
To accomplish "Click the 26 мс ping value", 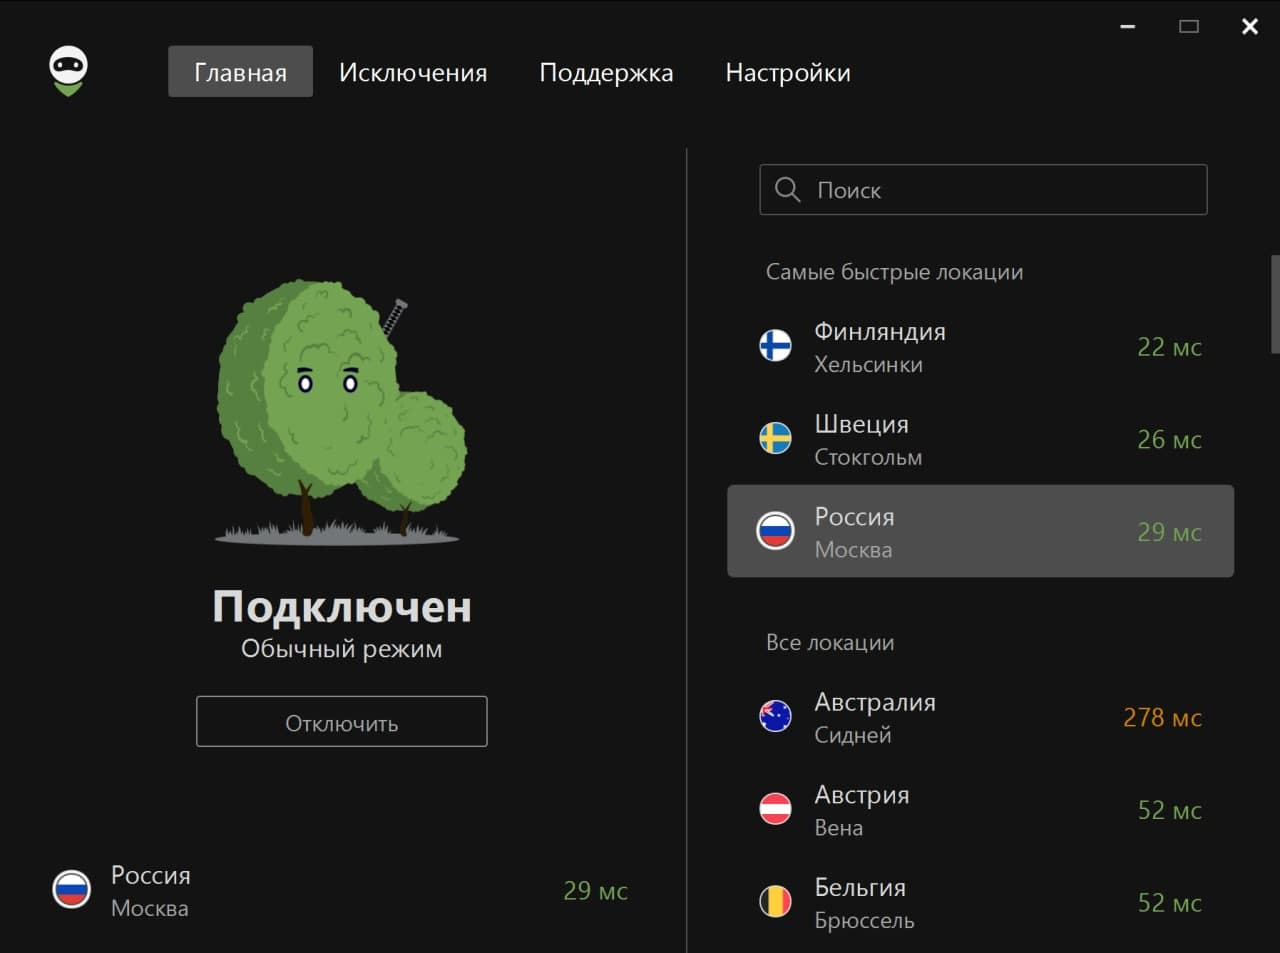I will [1169, 439].
